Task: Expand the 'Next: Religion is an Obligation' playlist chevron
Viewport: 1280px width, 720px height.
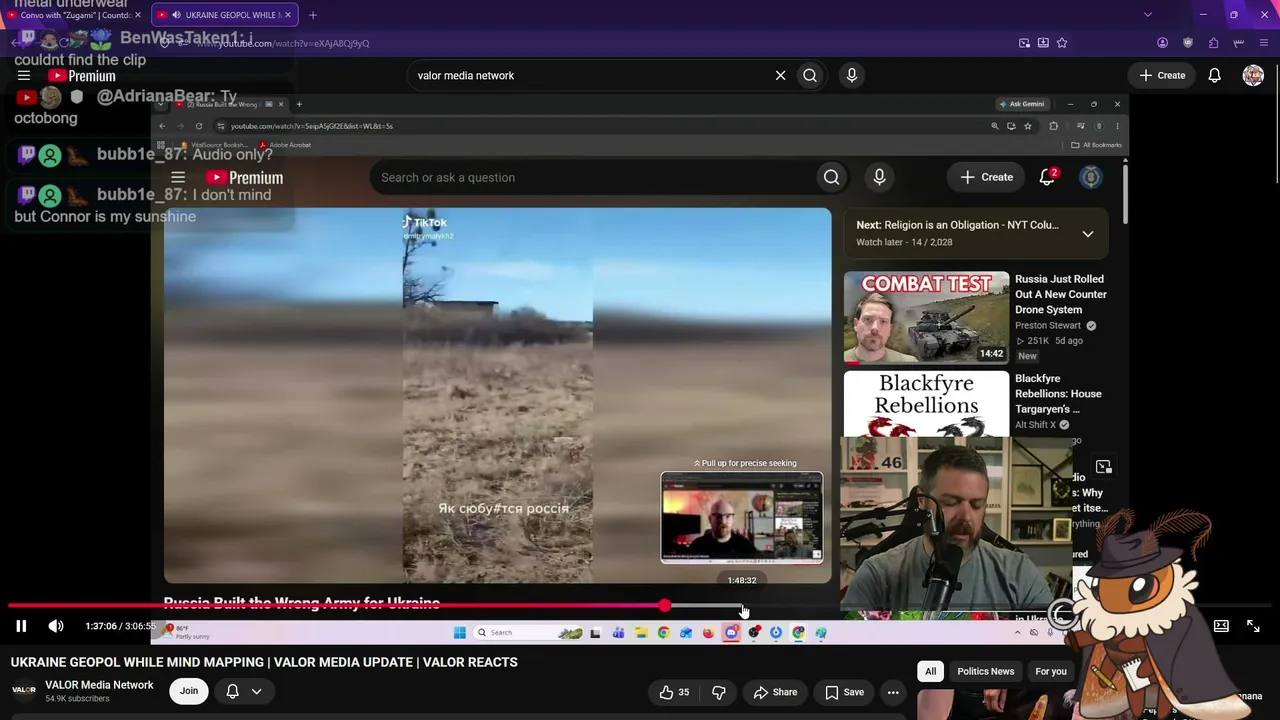Action: [1088, 234]
